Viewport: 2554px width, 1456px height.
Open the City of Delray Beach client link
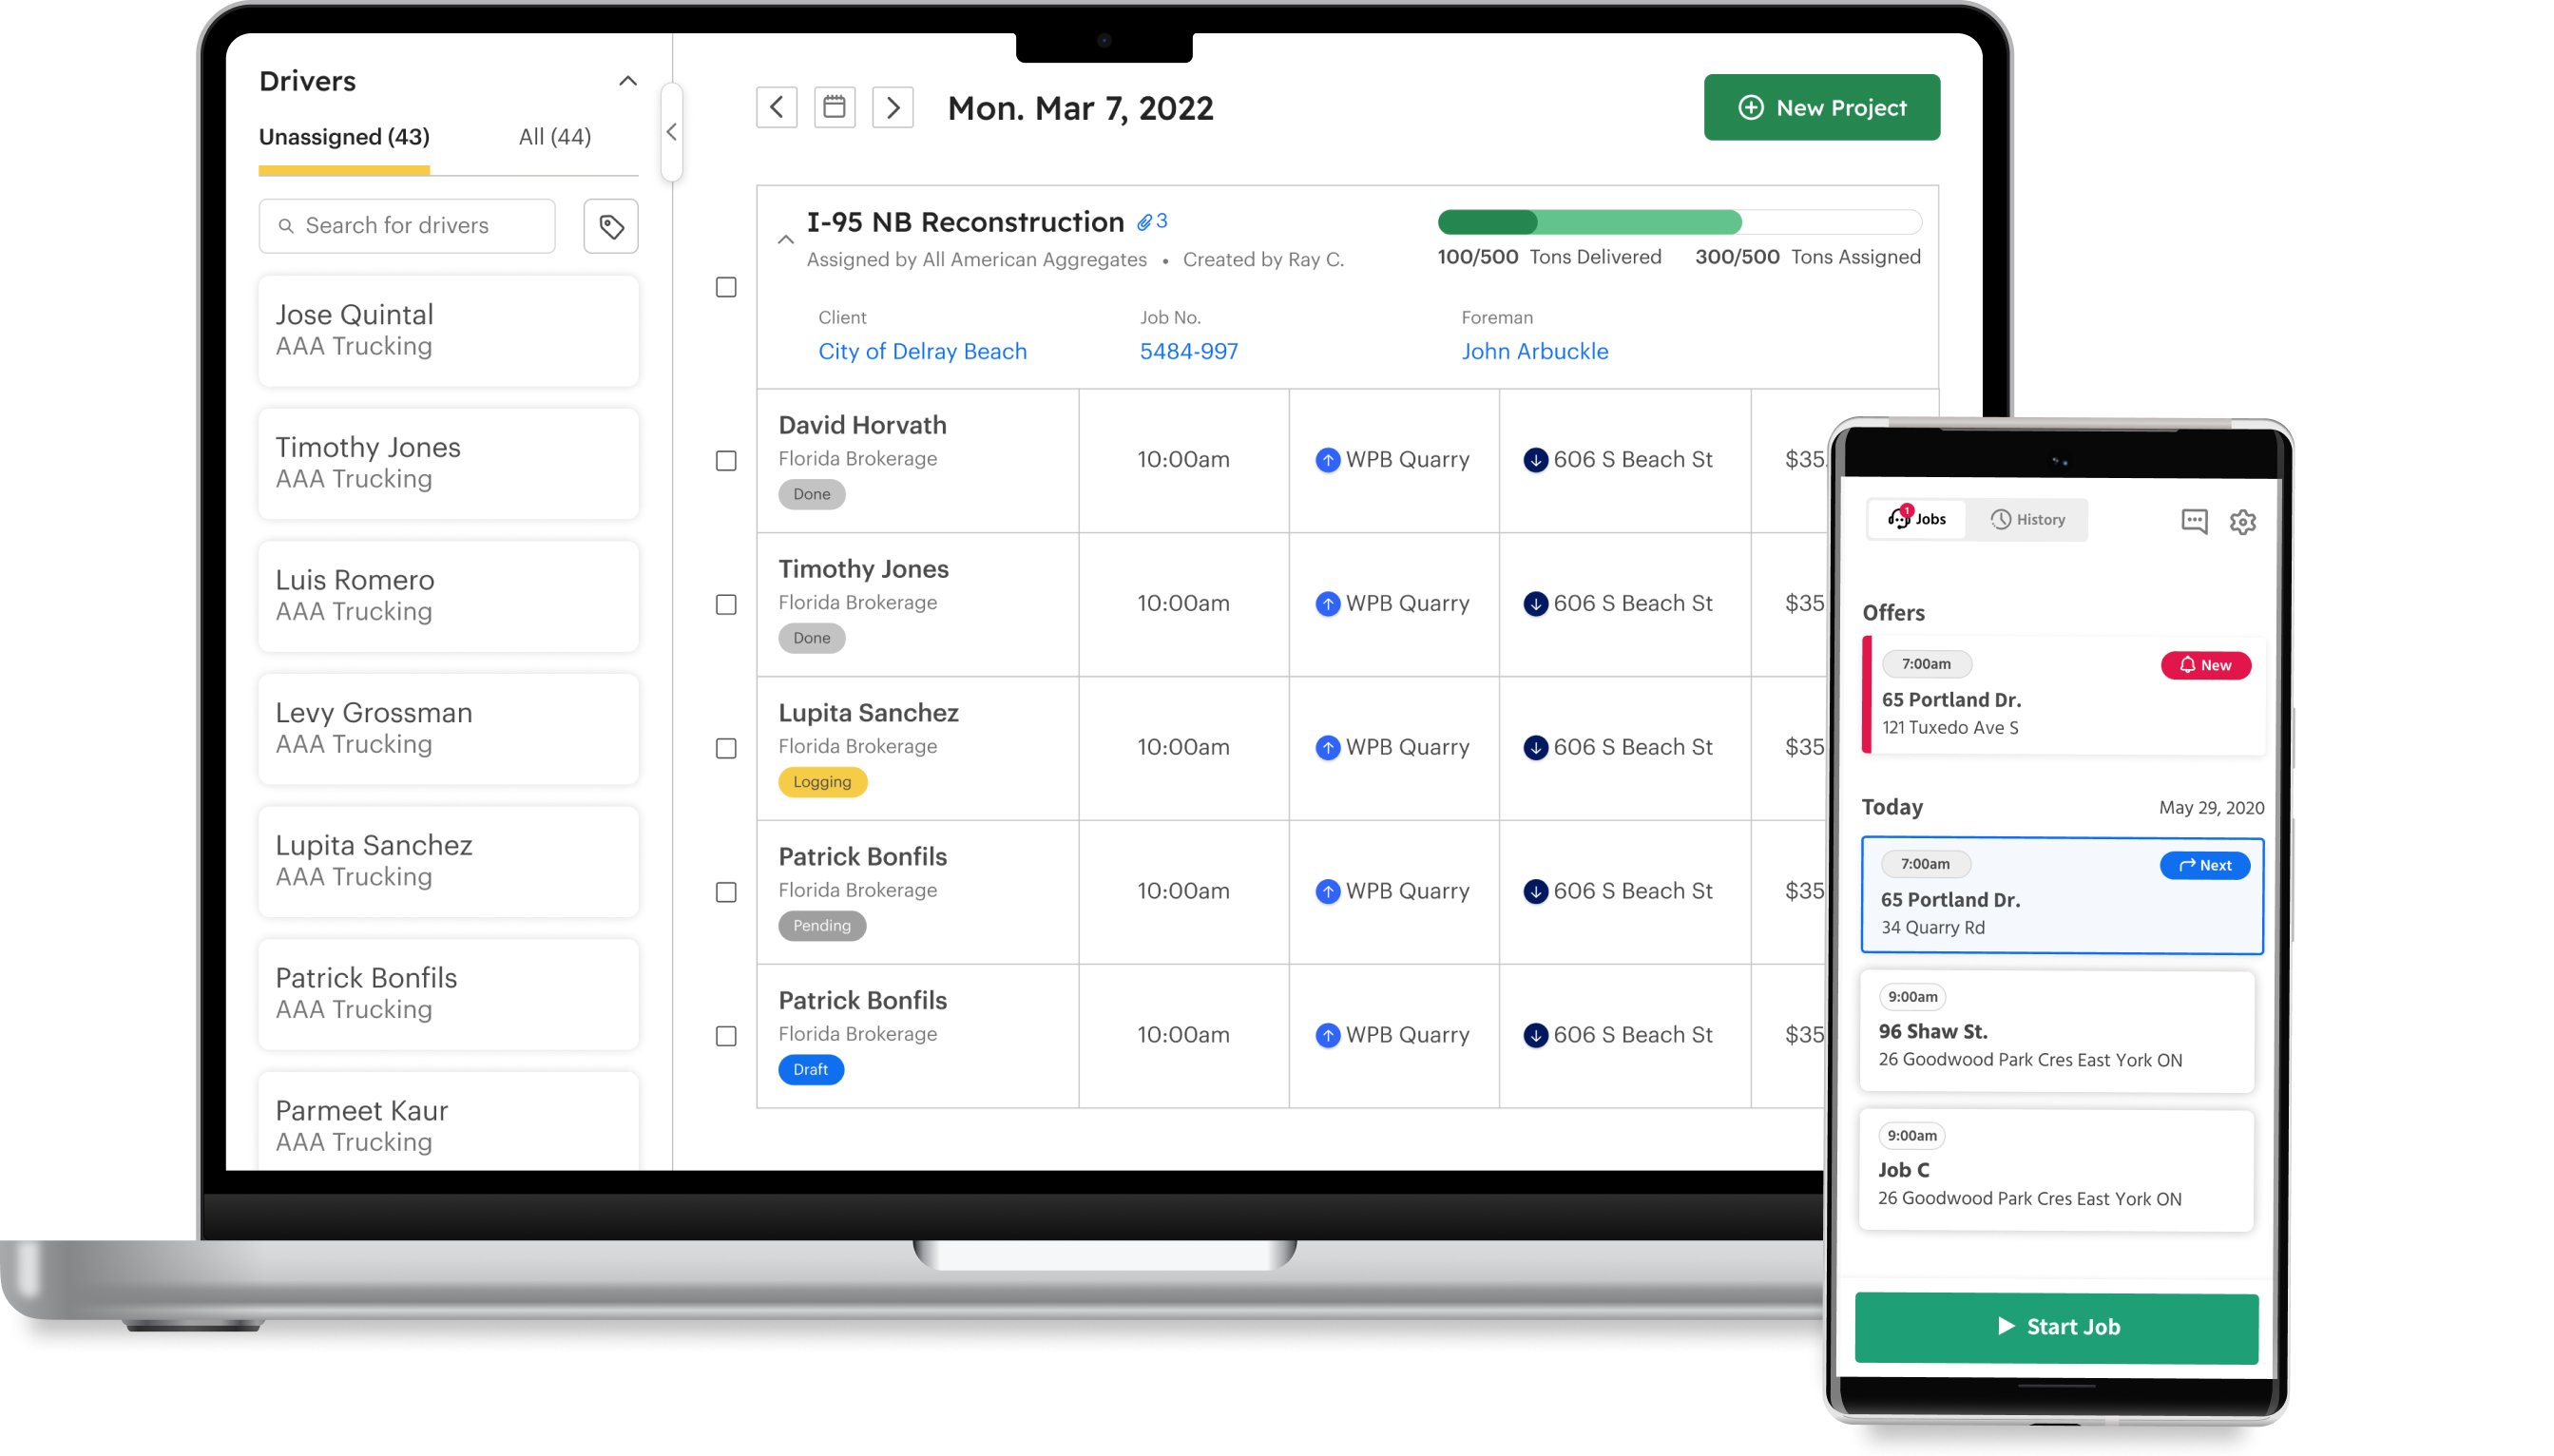922,351
